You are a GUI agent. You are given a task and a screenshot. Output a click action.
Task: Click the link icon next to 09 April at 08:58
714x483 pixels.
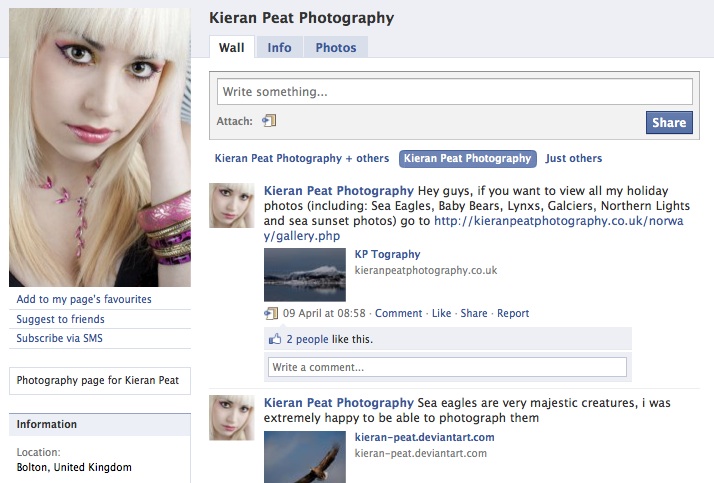(271, 313)
